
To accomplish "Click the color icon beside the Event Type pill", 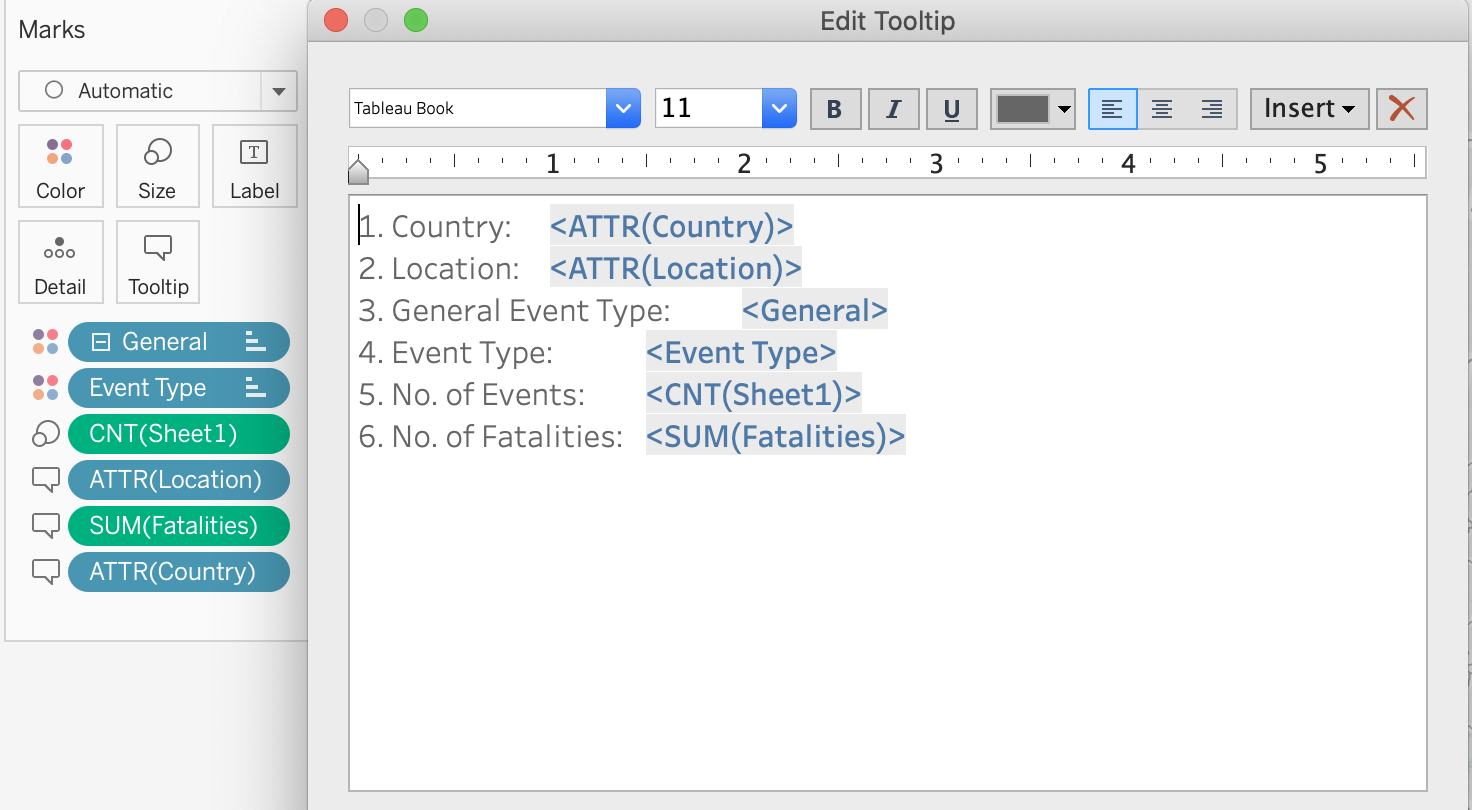I will [x=45, y=388].
